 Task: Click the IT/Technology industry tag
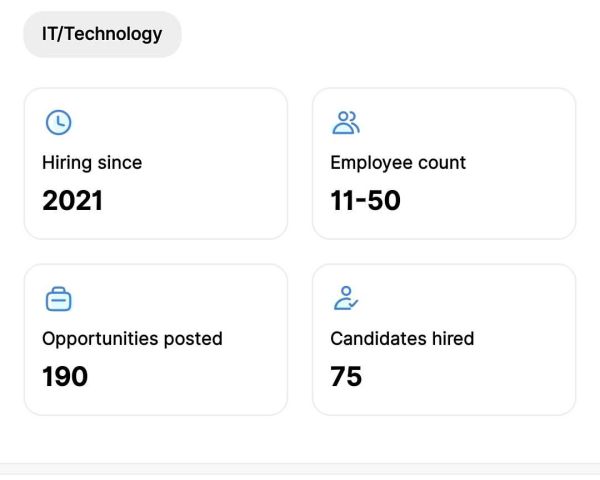tap(102, 34)
